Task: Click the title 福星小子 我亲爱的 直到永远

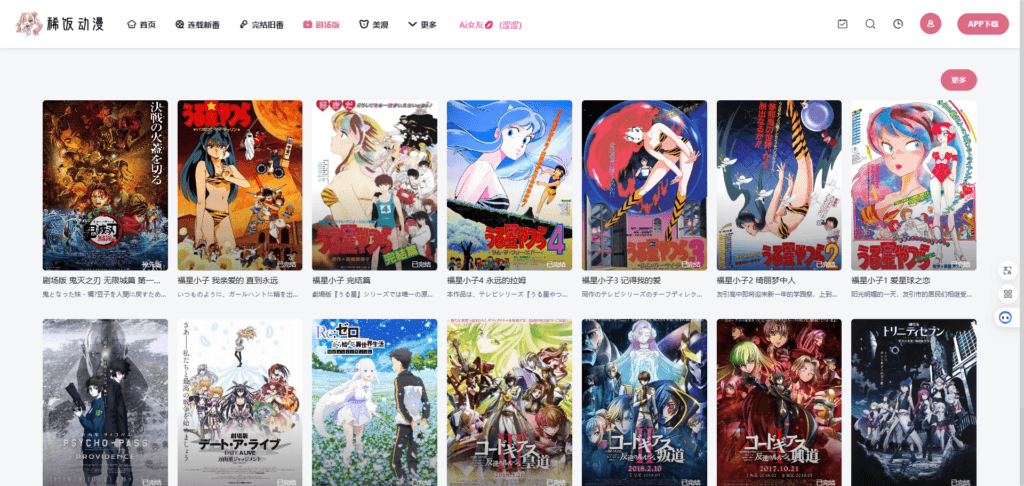Action: [226, 280]
